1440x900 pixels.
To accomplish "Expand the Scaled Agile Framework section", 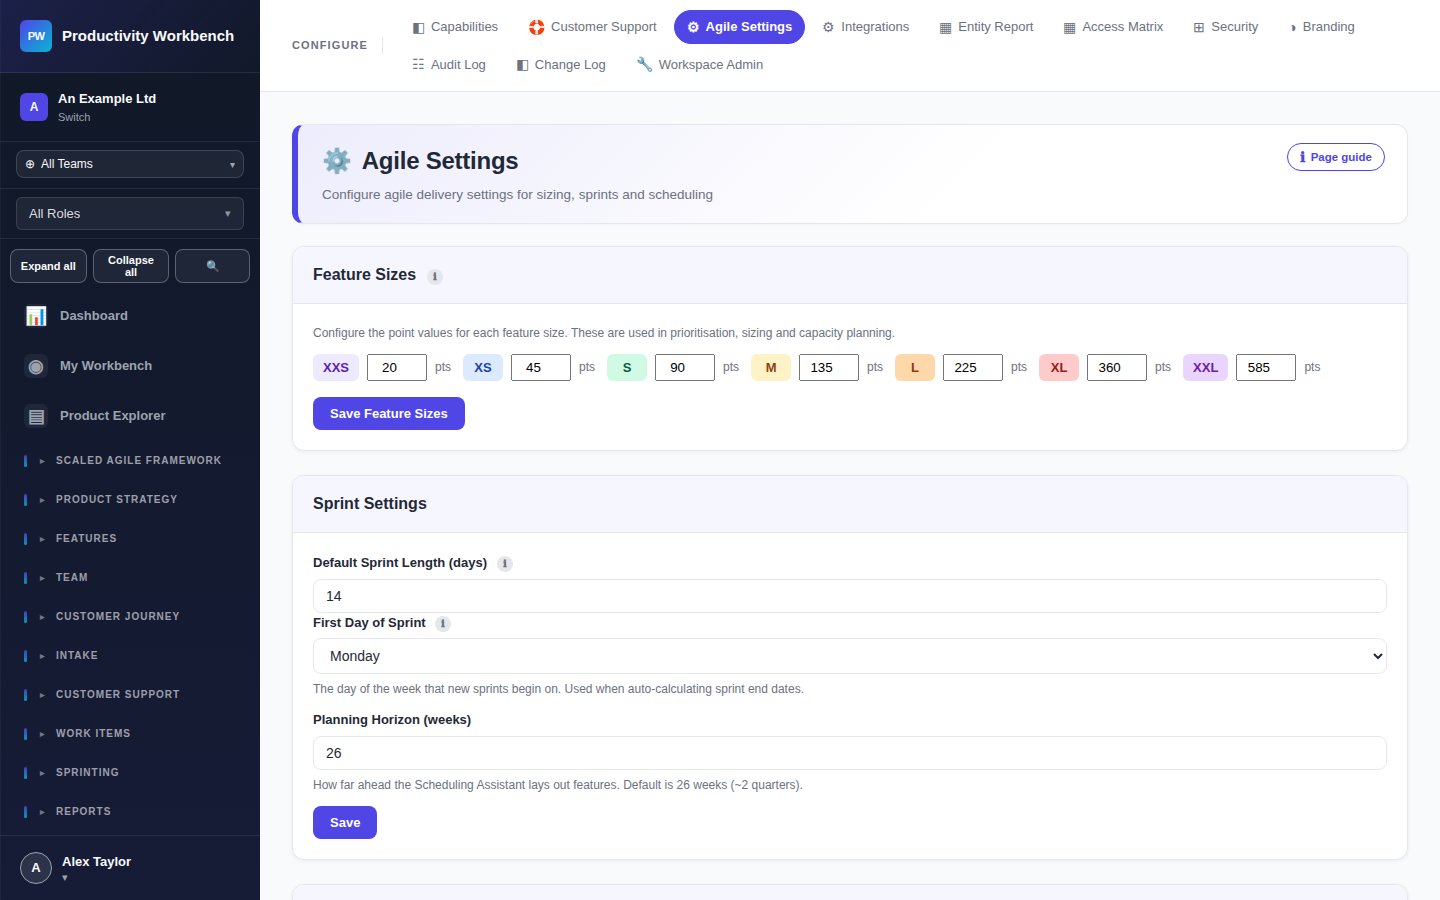I will click(x=130, y=461).
